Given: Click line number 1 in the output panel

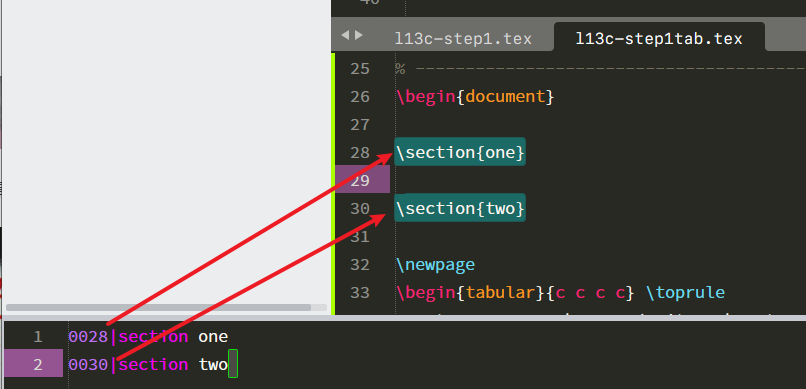Looking at the screenshot, I should (38, 337).
